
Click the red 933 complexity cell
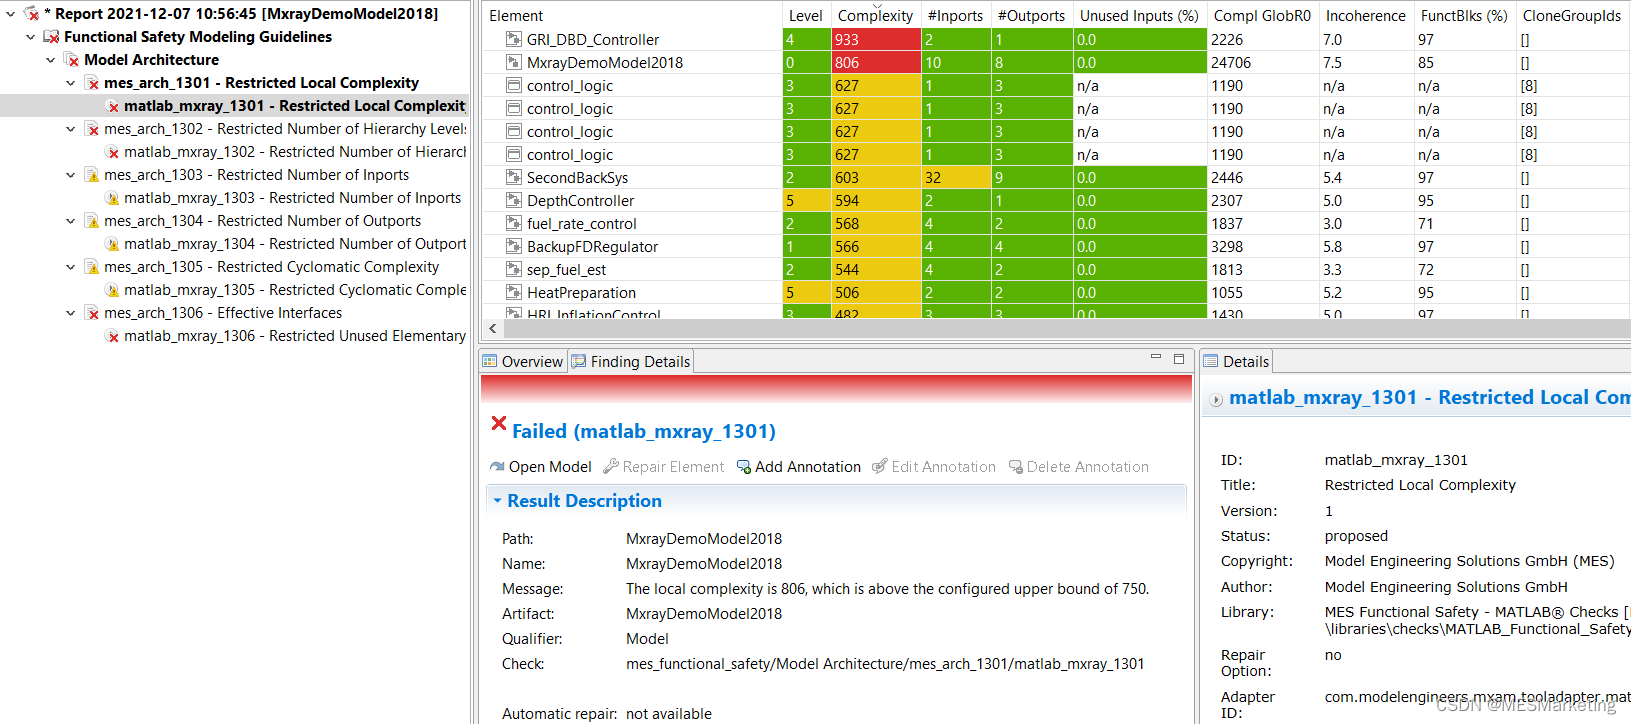point(876,39)
